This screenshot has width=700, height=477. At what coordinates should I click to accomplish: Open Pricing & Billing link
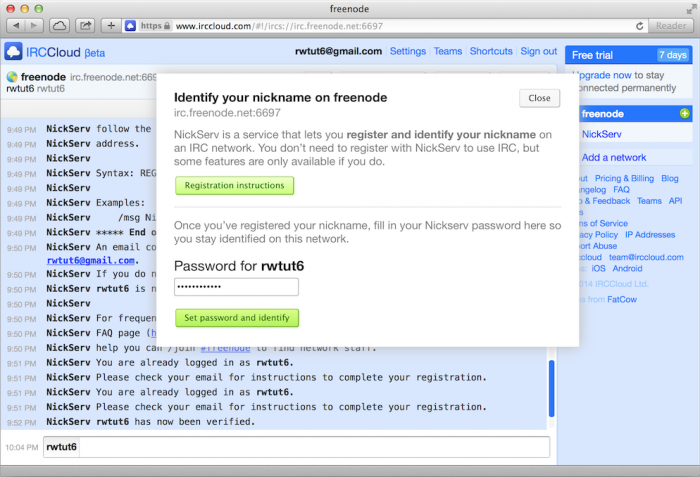coord(624,178)
